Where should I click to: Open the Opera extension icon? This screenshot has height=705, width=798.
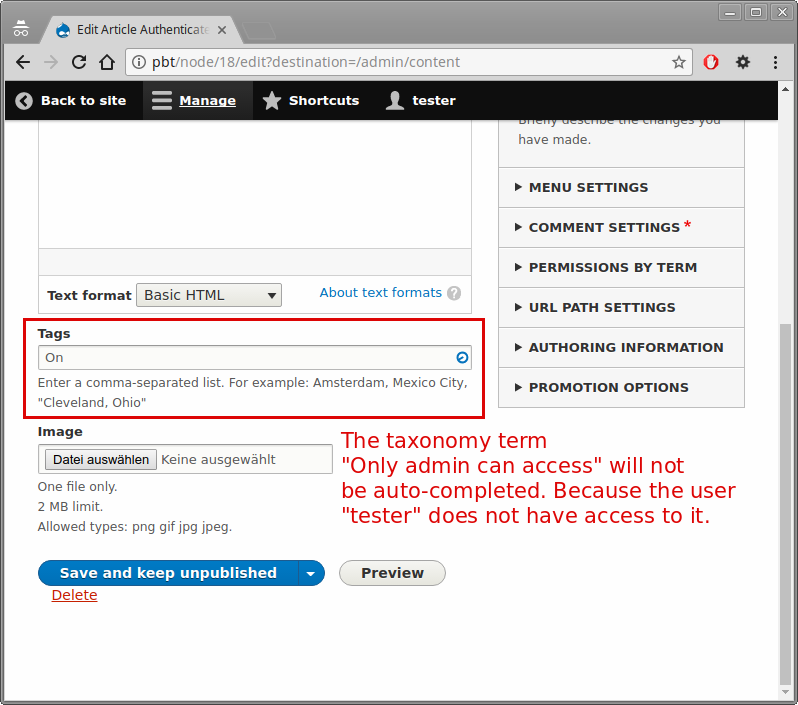coord(711,62)
